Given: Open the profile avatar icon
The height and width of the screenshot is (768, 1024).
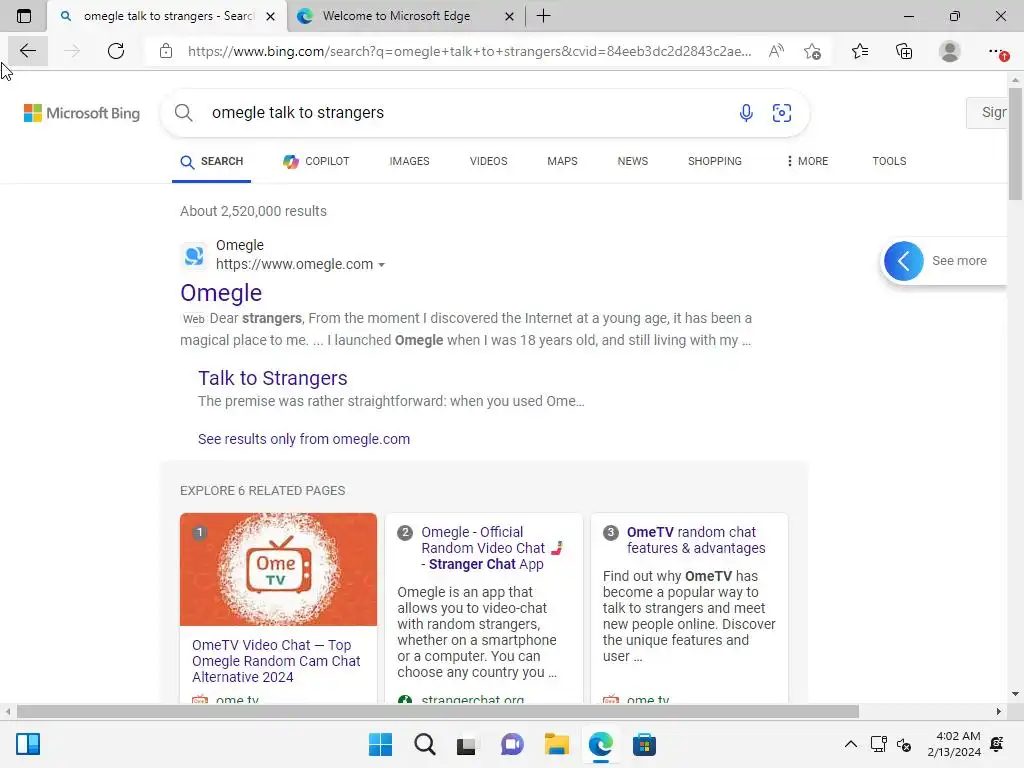Looking at the screenshot, I should pyautogui.click(x=950, y=51).
